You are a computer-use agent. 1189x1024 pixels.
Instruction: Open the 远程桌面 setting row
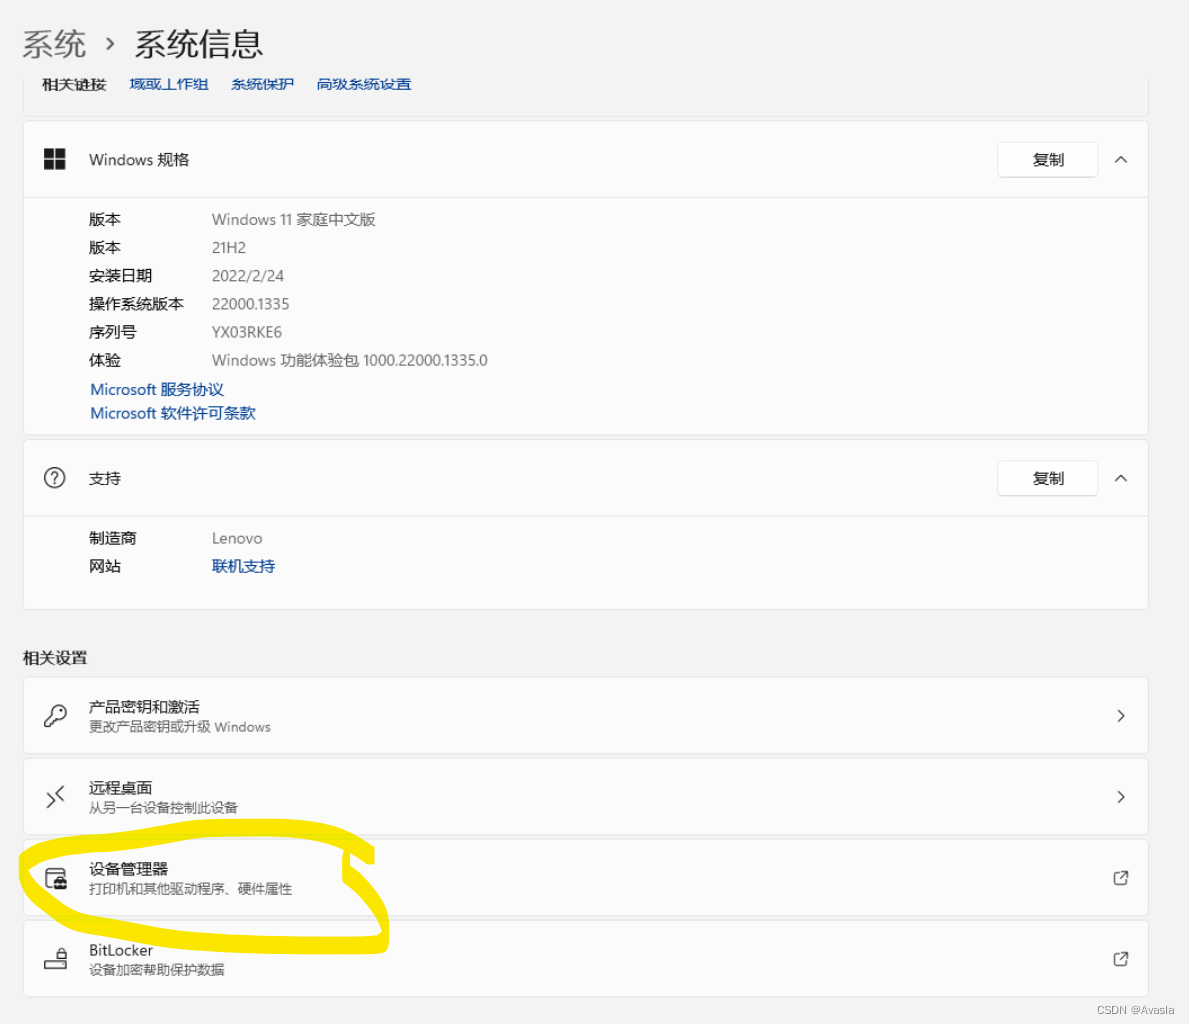(585, 796)
